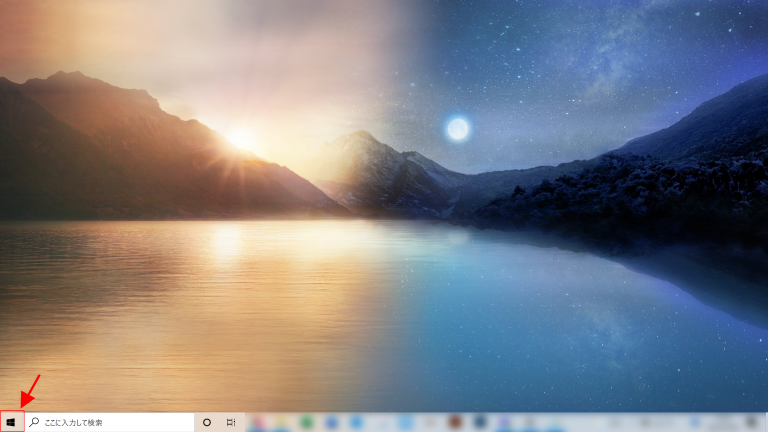This screenshot has height=432, width=768.
Task: Click the taskbar search box
Action: click(x=109, y=422)
